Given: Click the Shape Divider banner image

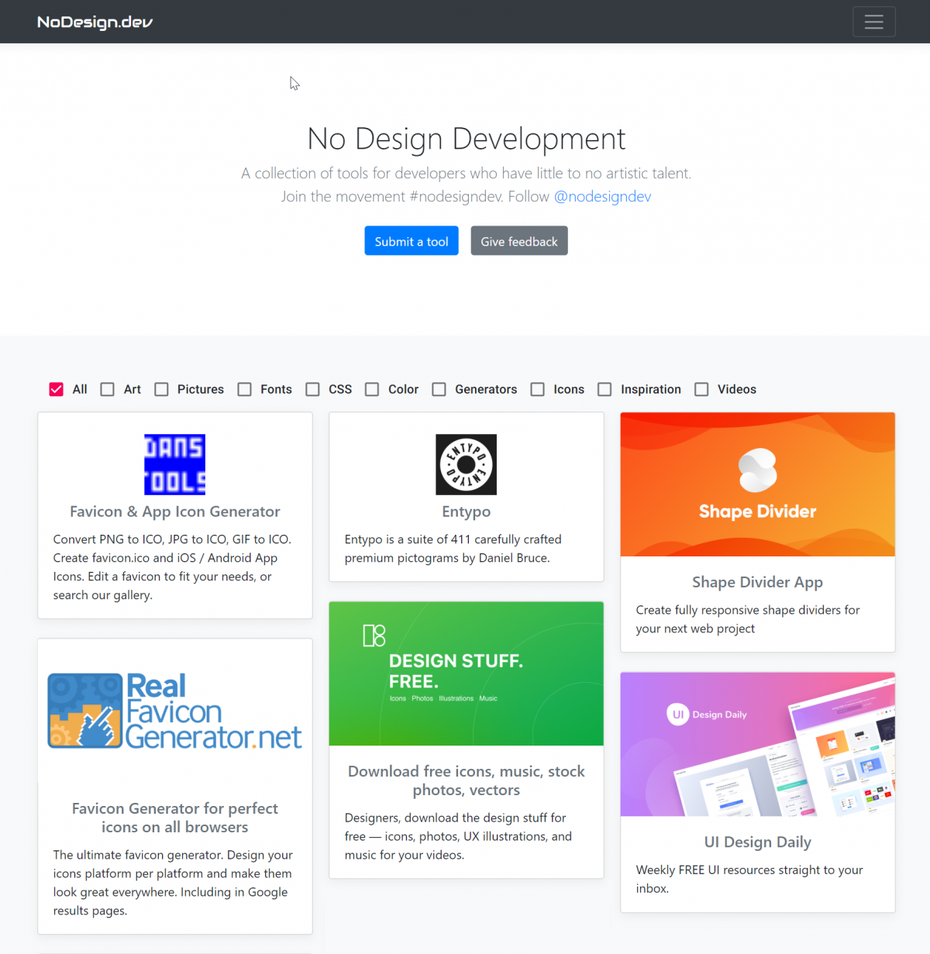Looking at the screenshot, I should pos(757,484).
